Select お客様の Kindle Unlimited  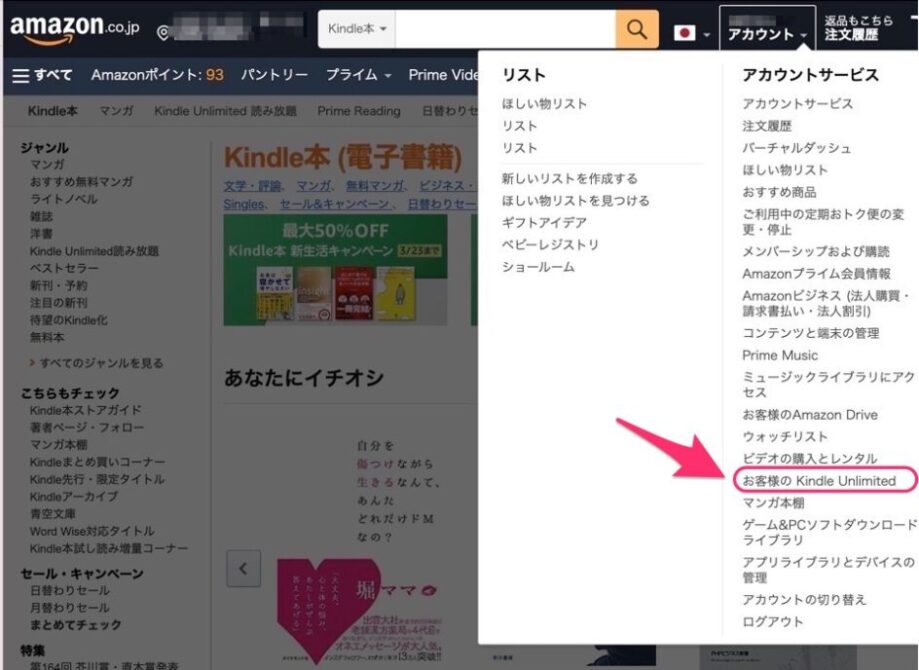[819, 481]
